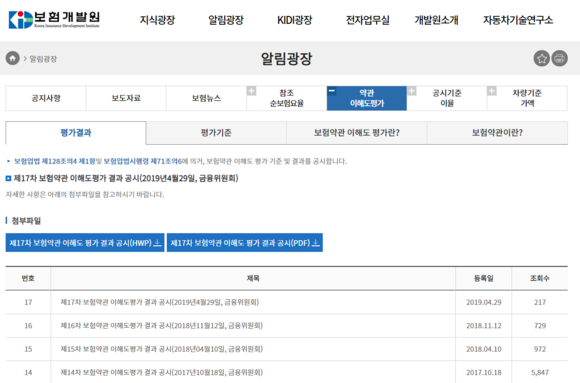Select the 보도자료 submenu

tap(126, 98)
